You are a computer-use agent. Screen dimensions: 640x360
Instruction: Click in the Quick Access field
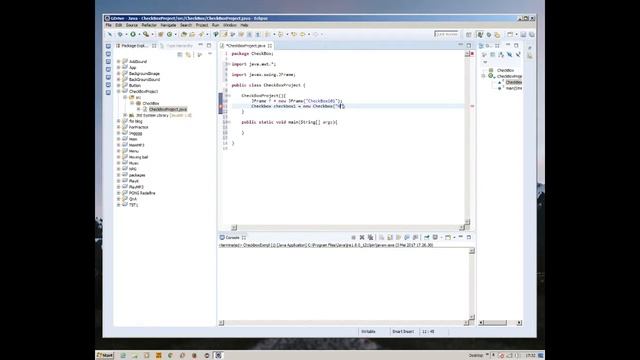point(446,34)
